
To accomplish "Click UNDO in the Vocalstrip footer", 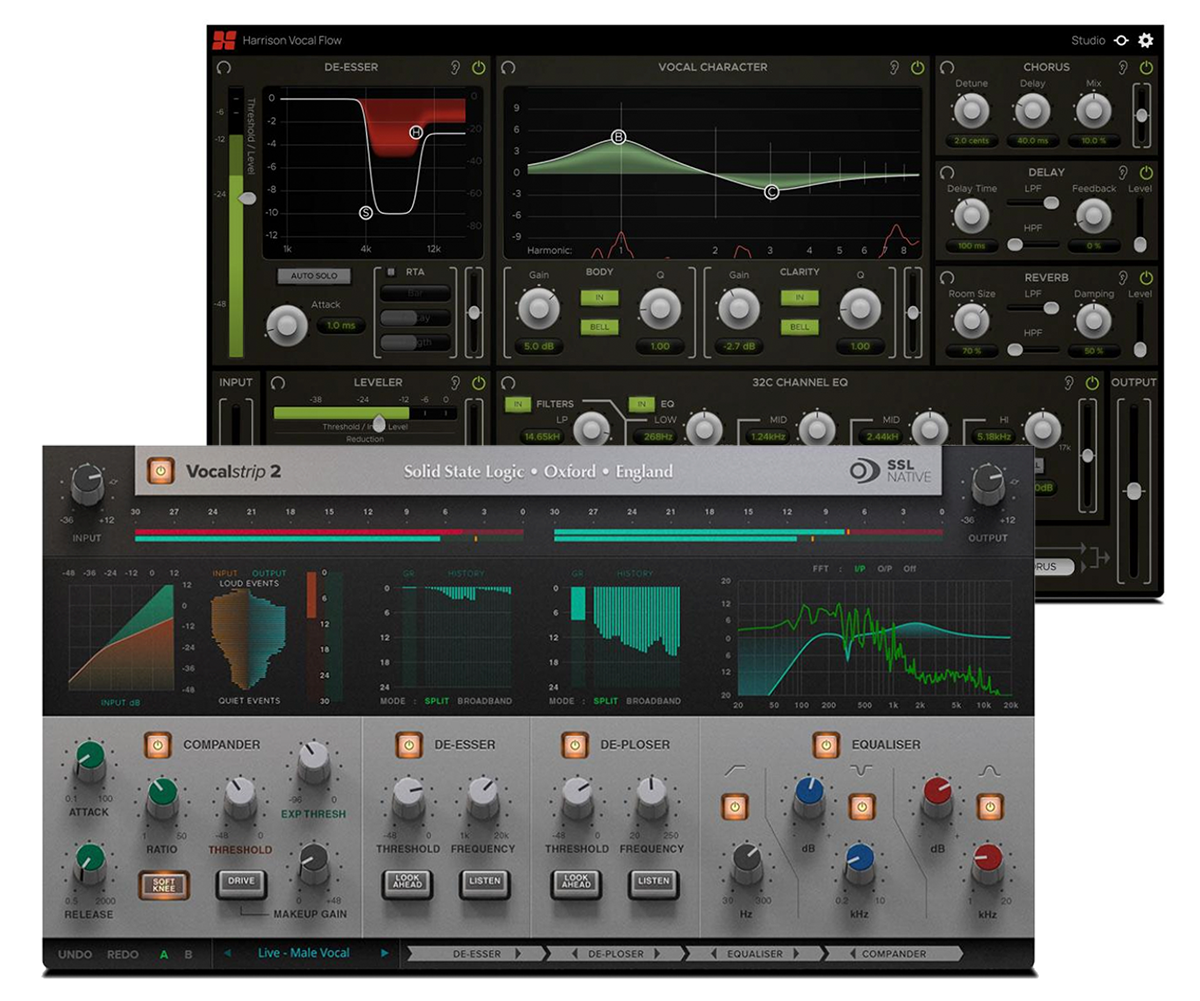I will [x=75, y=953].
